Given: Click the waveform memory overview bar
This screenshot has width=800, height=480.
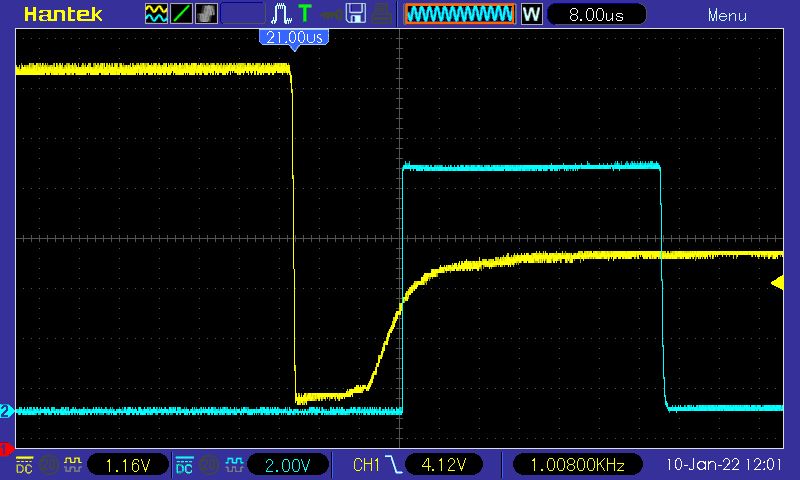Looking at the screenshot, I should pos(460,14).
